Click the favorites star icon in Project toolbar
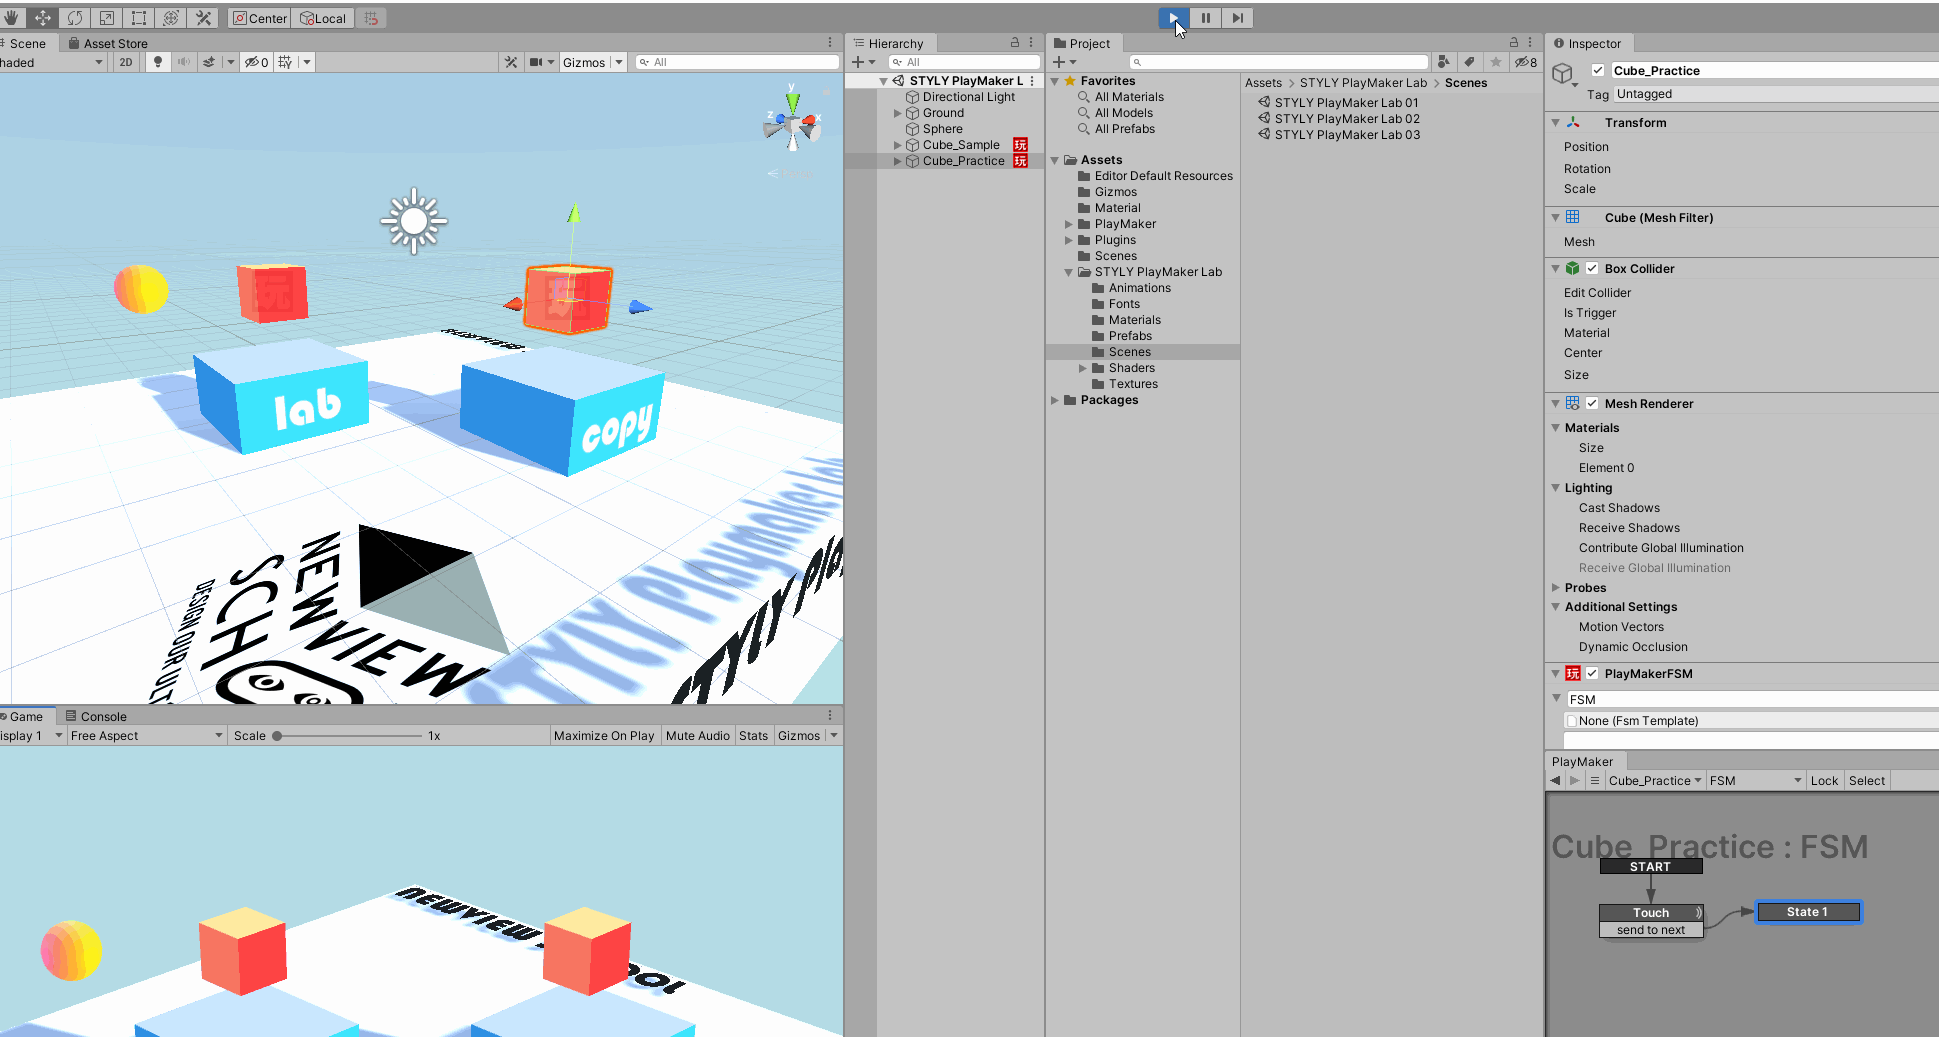The height and width of the screenshot is (1037, 1939). click(1496, 62)
